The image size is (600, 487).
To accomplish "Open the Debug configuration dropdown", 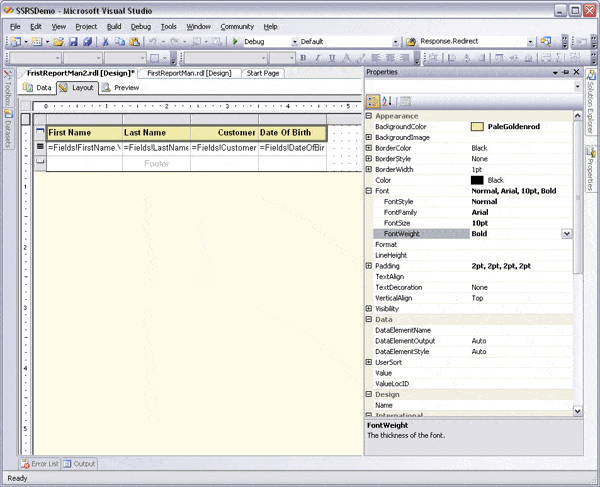I will click(293, 42).
